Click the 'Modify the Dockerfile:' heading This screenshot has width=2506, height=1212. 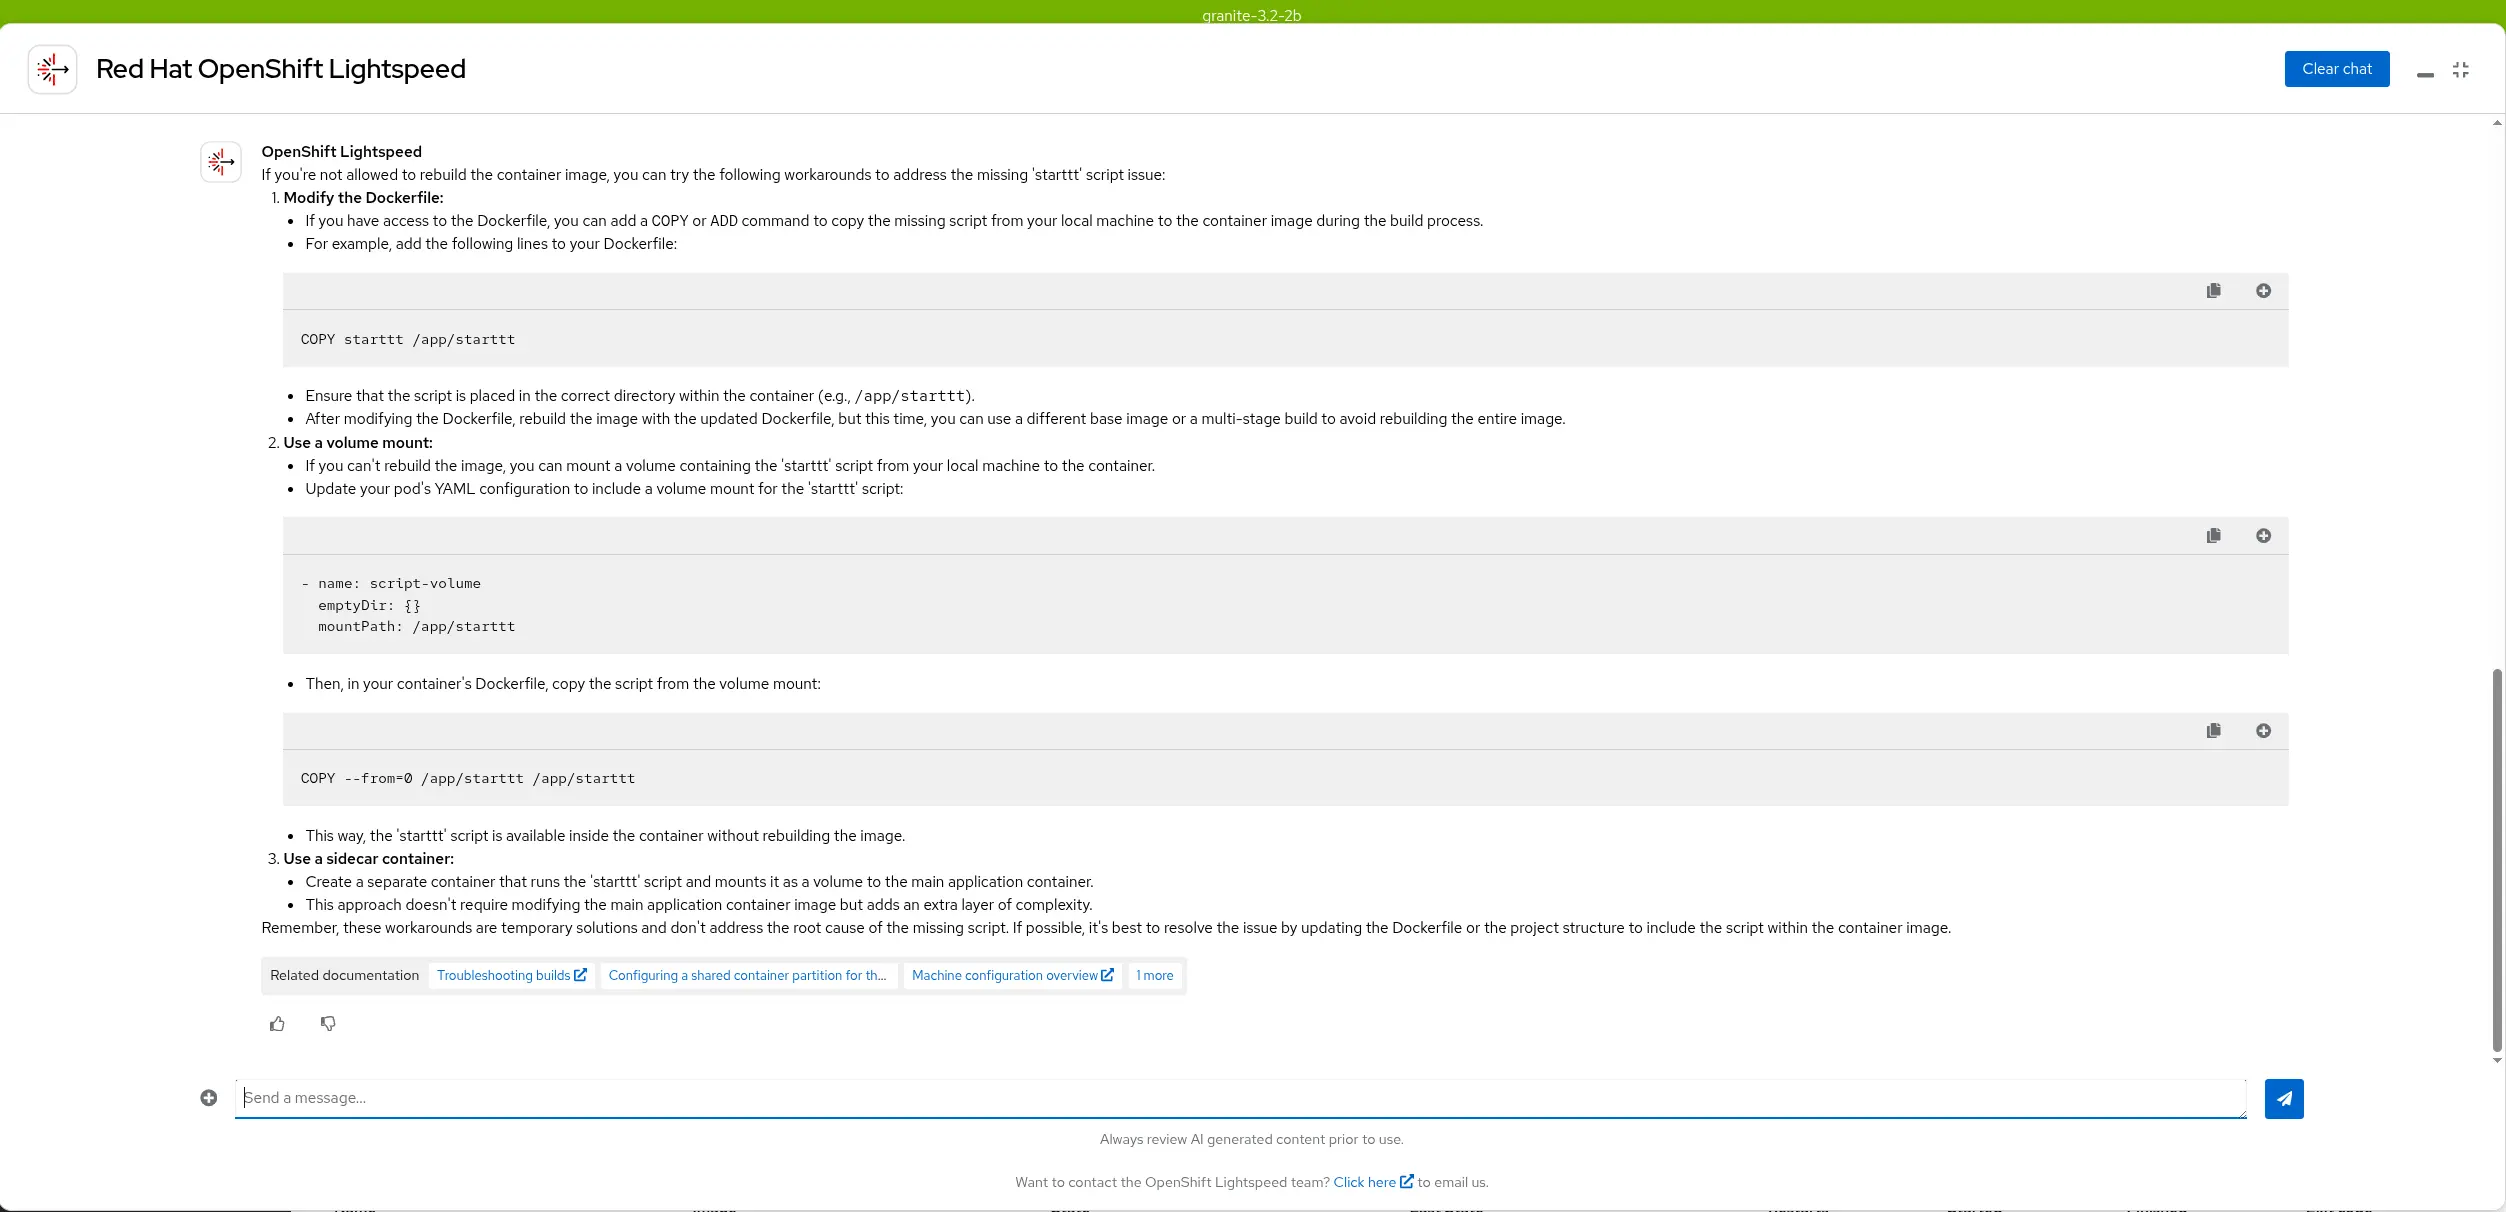[x=363, y=198]
